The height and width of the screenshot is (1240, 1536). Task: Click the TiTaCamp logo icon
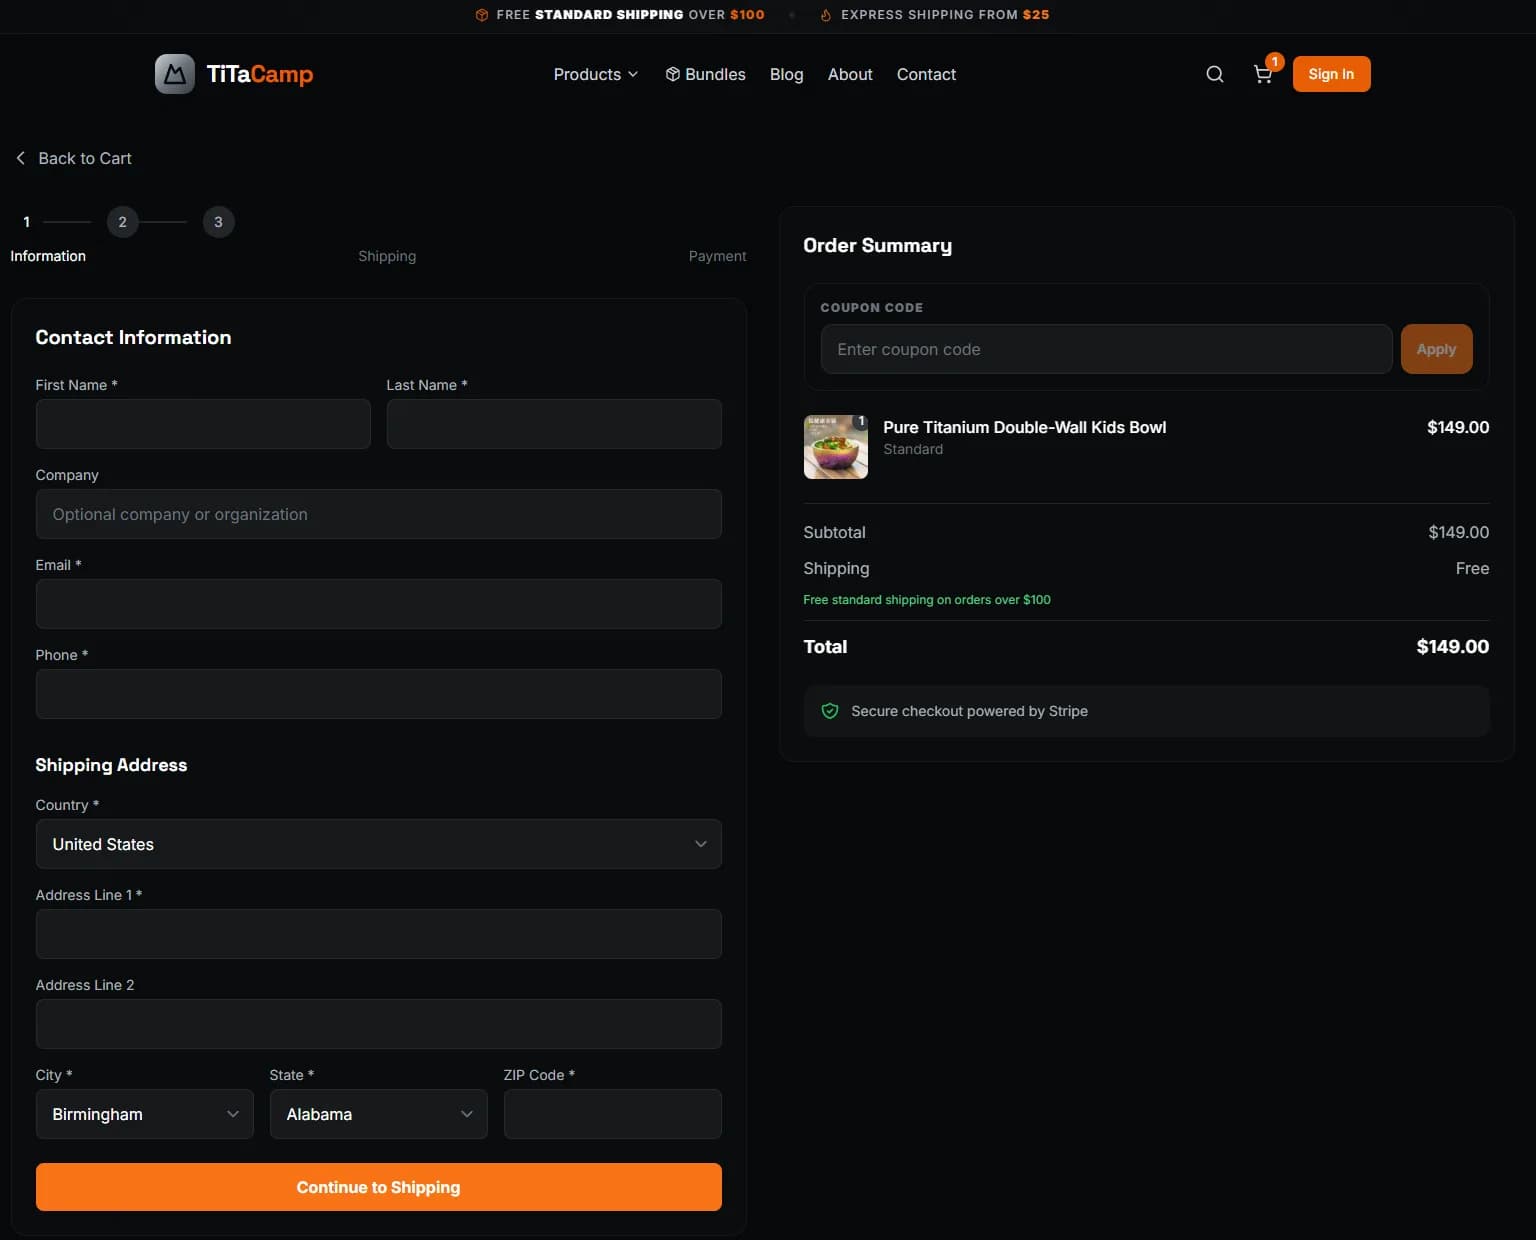(175, 74)
